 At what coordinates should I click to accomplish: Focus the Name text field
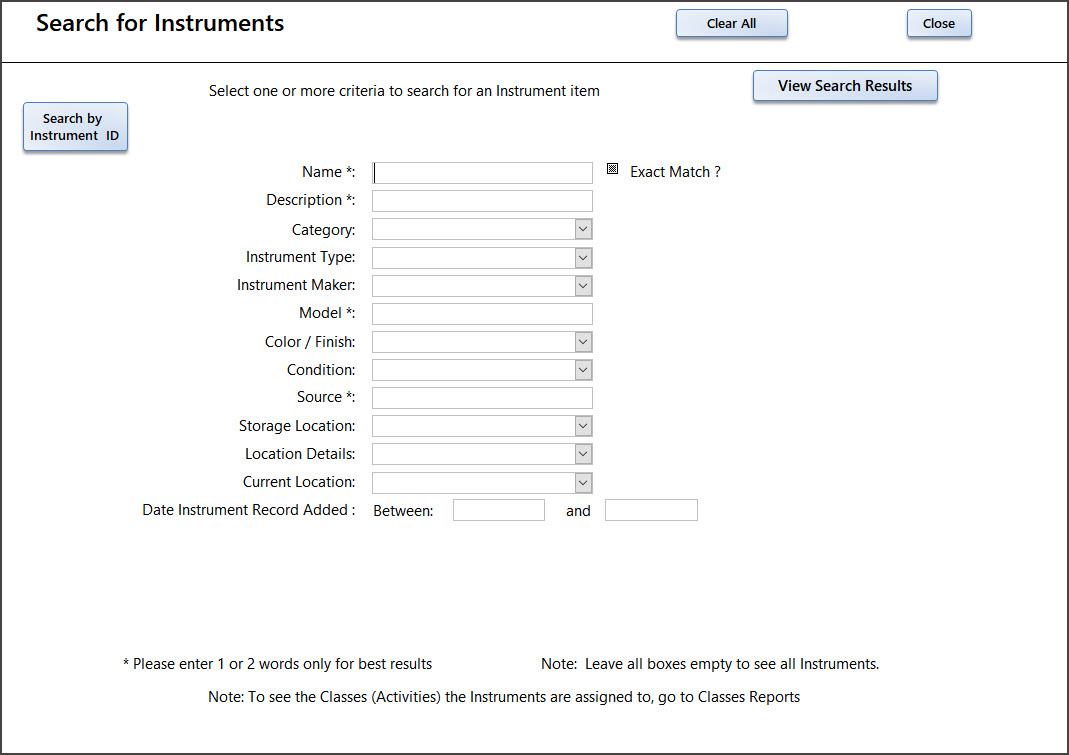click(482, 173)
